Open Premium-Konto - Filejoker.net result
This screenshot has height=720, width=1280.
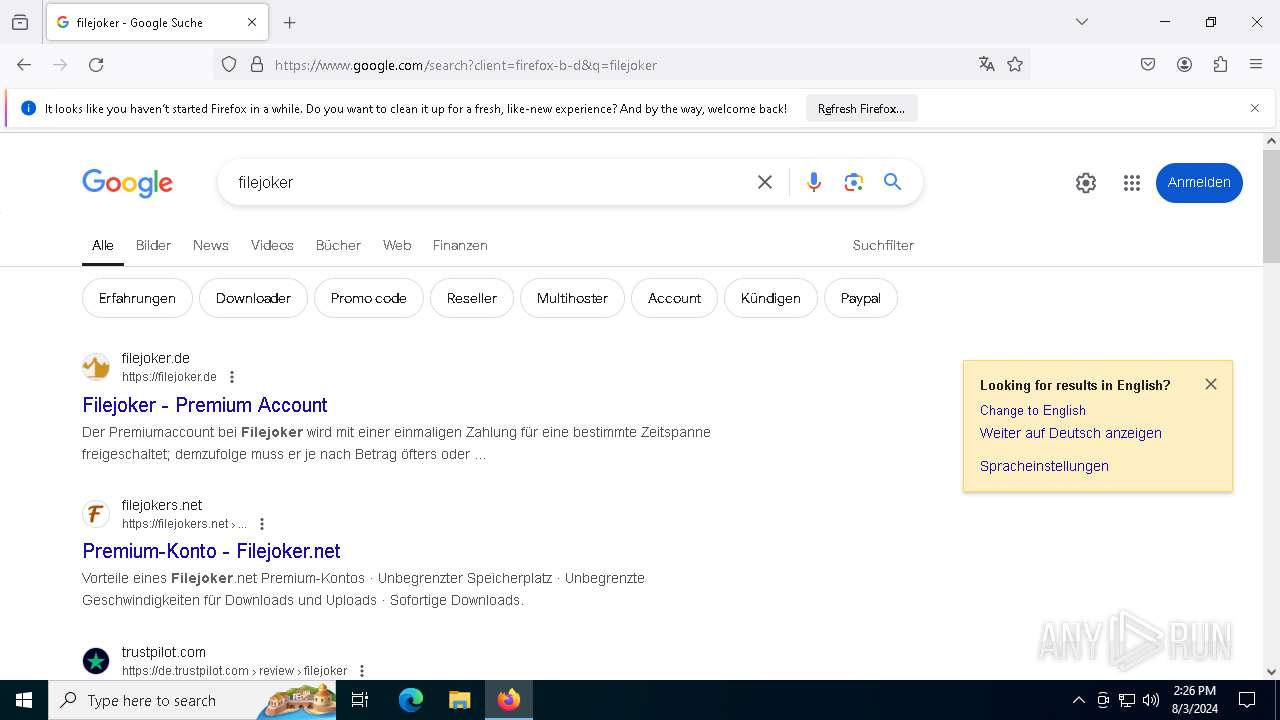click(211, 551)
